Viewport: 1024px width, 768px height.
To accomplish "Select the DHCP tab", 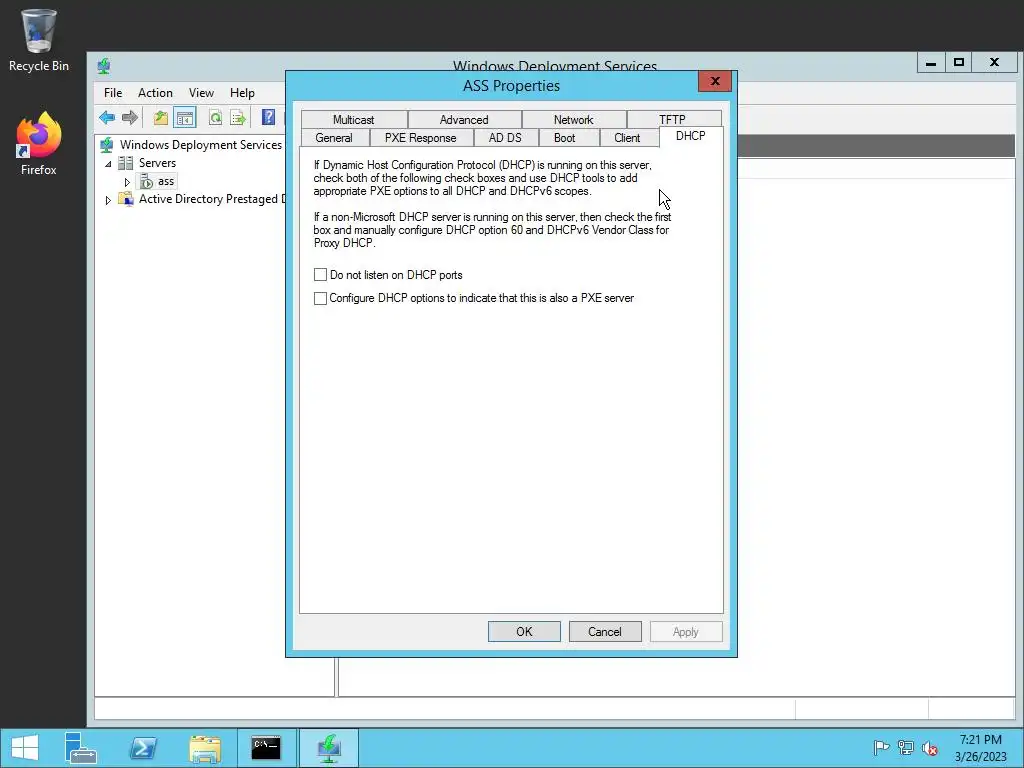I will pos(691,136).
